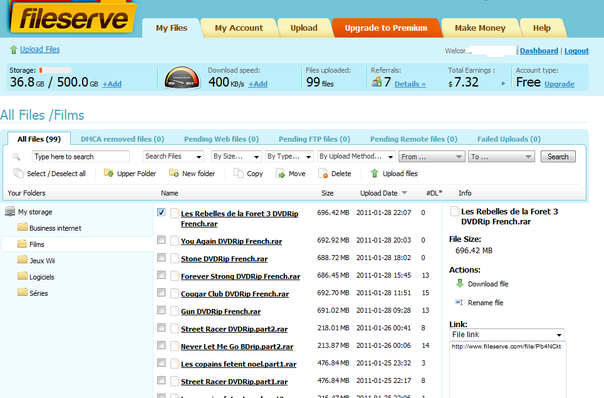Screen dimensions: 604x398
Task: Click the file link URL text box
Action: pos(507,369)
